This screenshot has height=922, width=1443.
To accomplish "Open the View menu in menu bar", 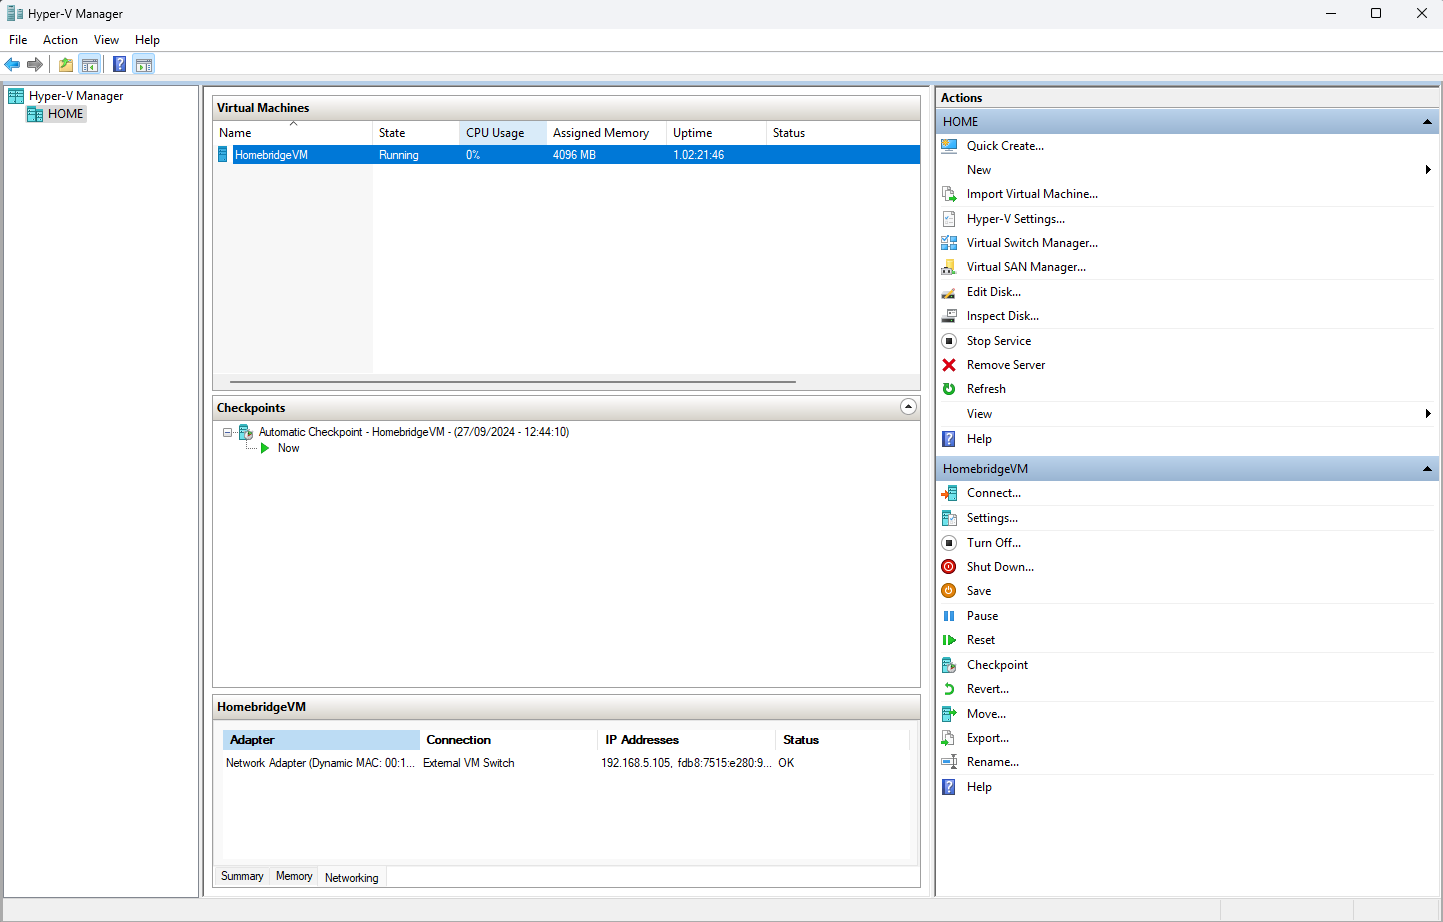I will (106, 40).
